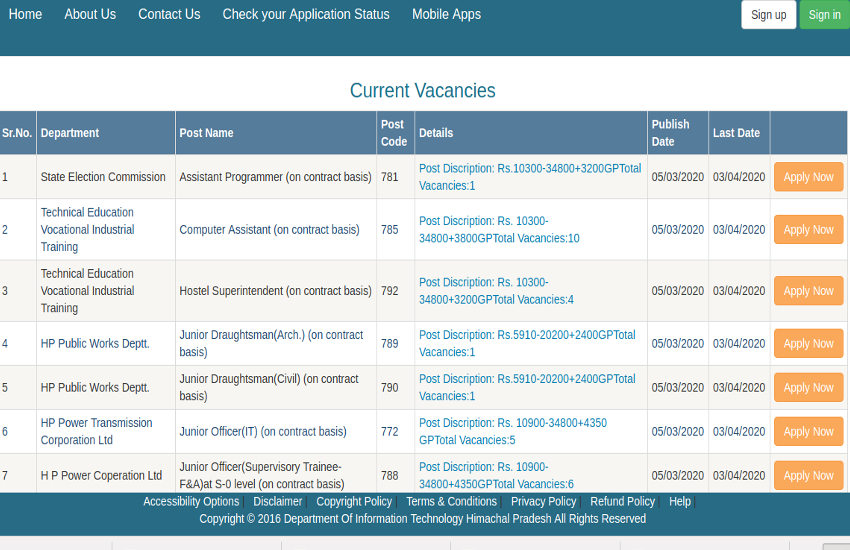This screenshot has width=850, height=550.
Task: Apply Now for Junior Draughtsman(Arch.) post
Action: [808, 344]
